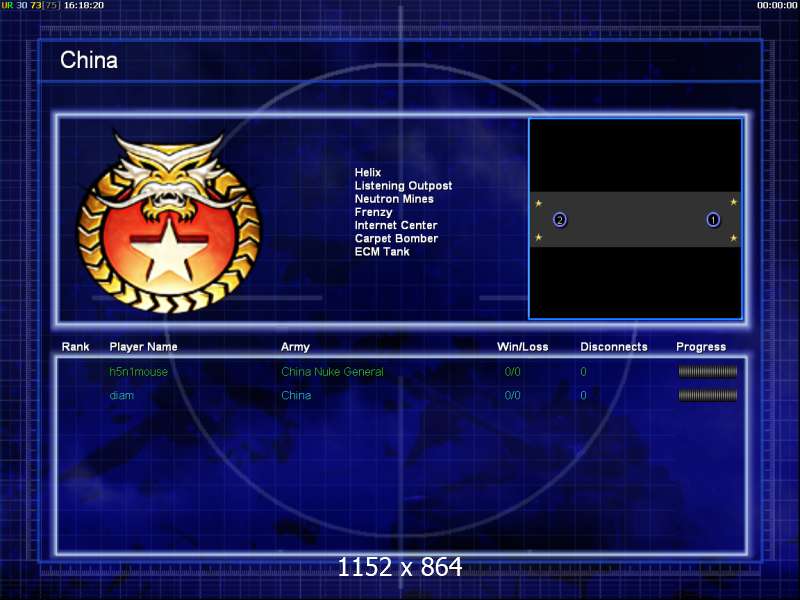
Task: Click the 'Player Name' column header
Action: [143, 347]
